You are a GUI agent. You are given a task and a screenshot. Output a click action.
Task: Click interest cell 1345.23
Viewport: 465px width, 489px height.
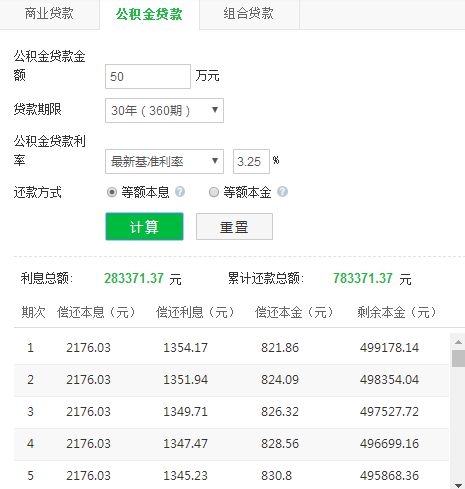click(185, 476)
